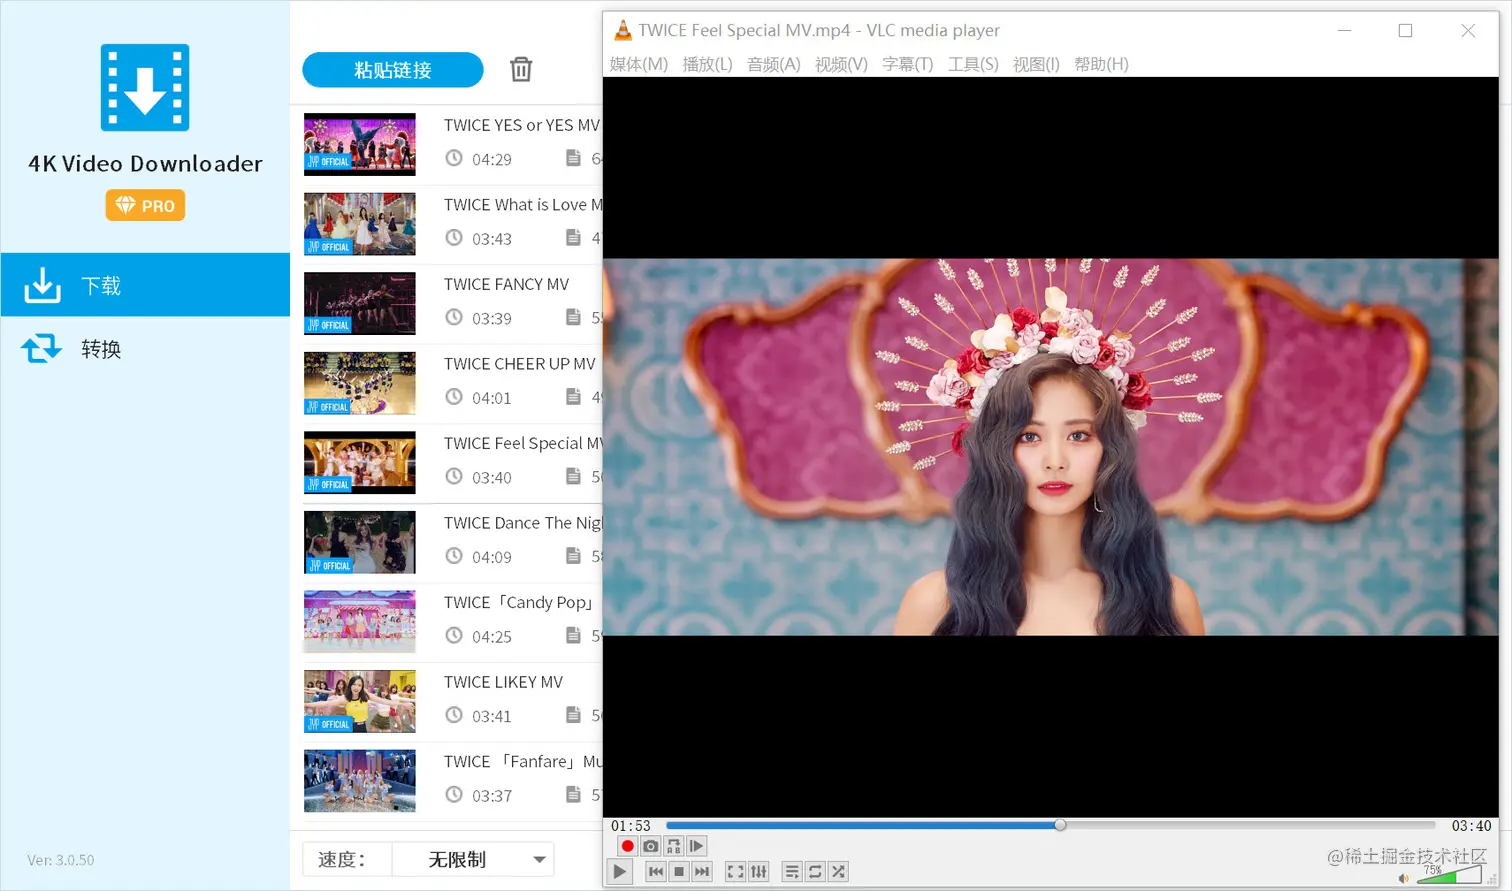Toggle the A-B loop button in VLC
Image resolution: width=1512 pixels, height=891 pixels.
coord(673,846)
